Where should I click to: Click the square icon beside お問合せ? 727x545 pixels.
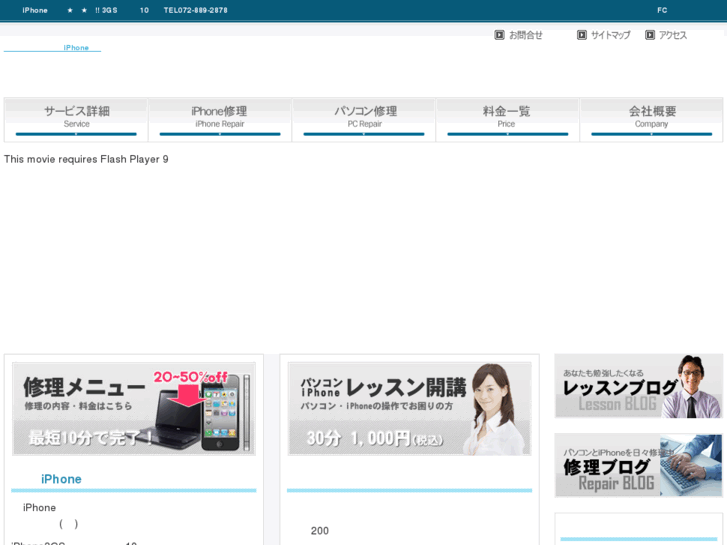coord(499,35)
